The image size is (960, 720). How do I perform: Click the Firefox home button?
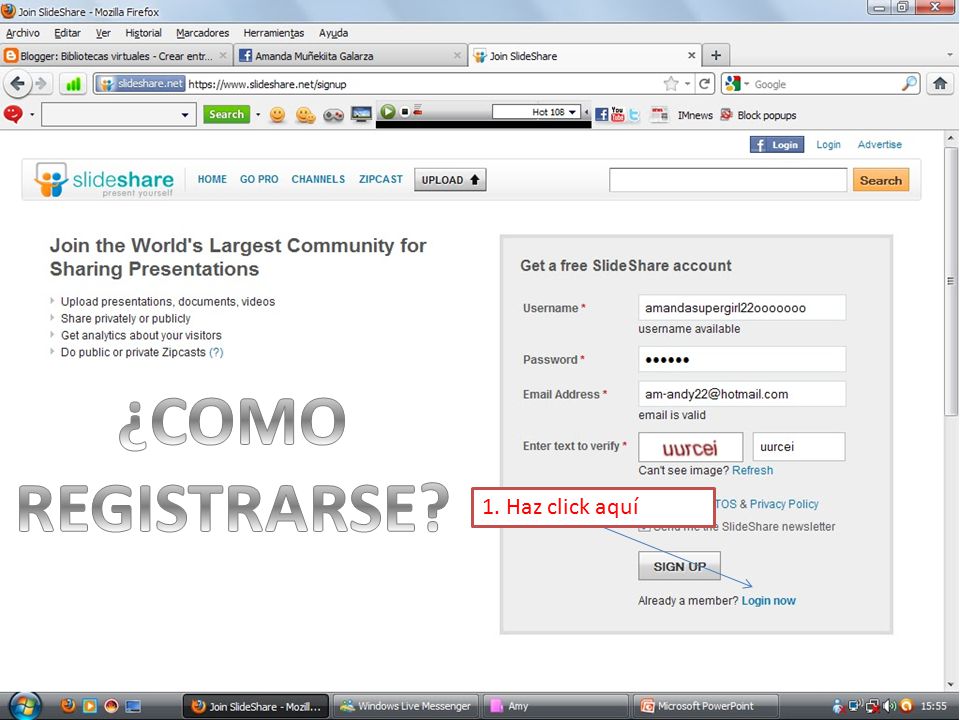tap(940, 84)
